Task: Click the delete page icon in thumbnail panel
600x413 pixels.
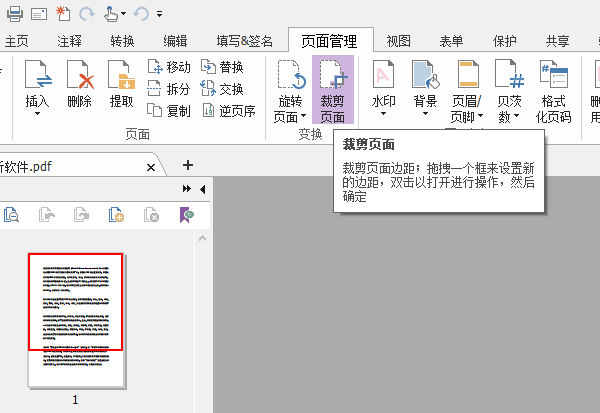Action: (151, 215)
